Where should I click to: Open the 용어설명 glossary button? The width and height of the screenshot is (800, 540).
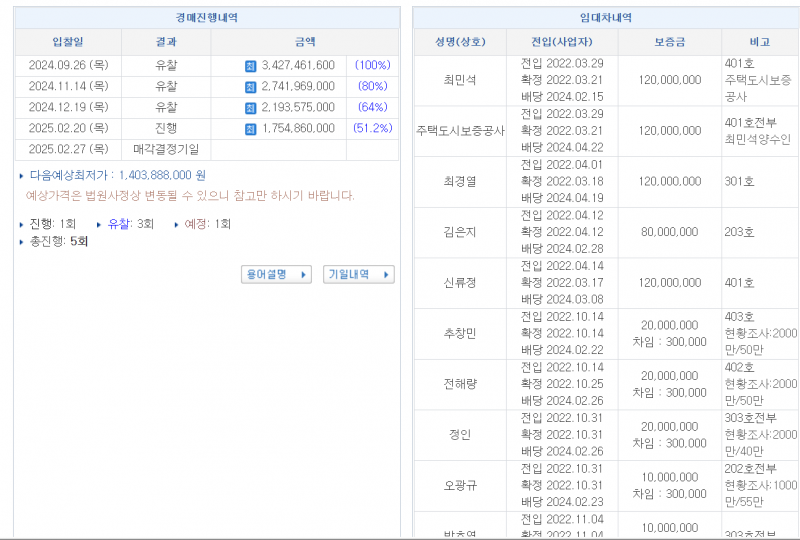[x=276, y=274]
